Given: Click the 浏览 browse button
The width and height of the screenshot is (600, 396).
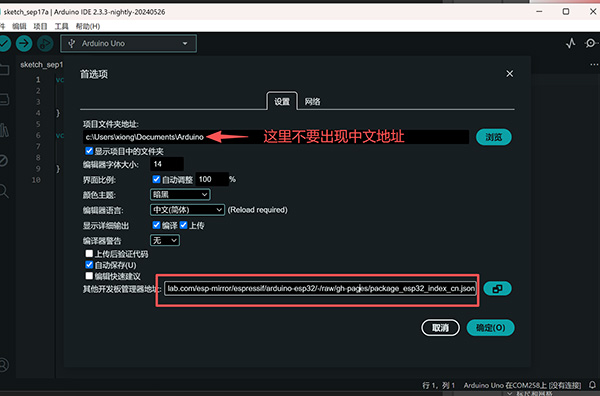Looking at the screenshot, I should 494,137.
